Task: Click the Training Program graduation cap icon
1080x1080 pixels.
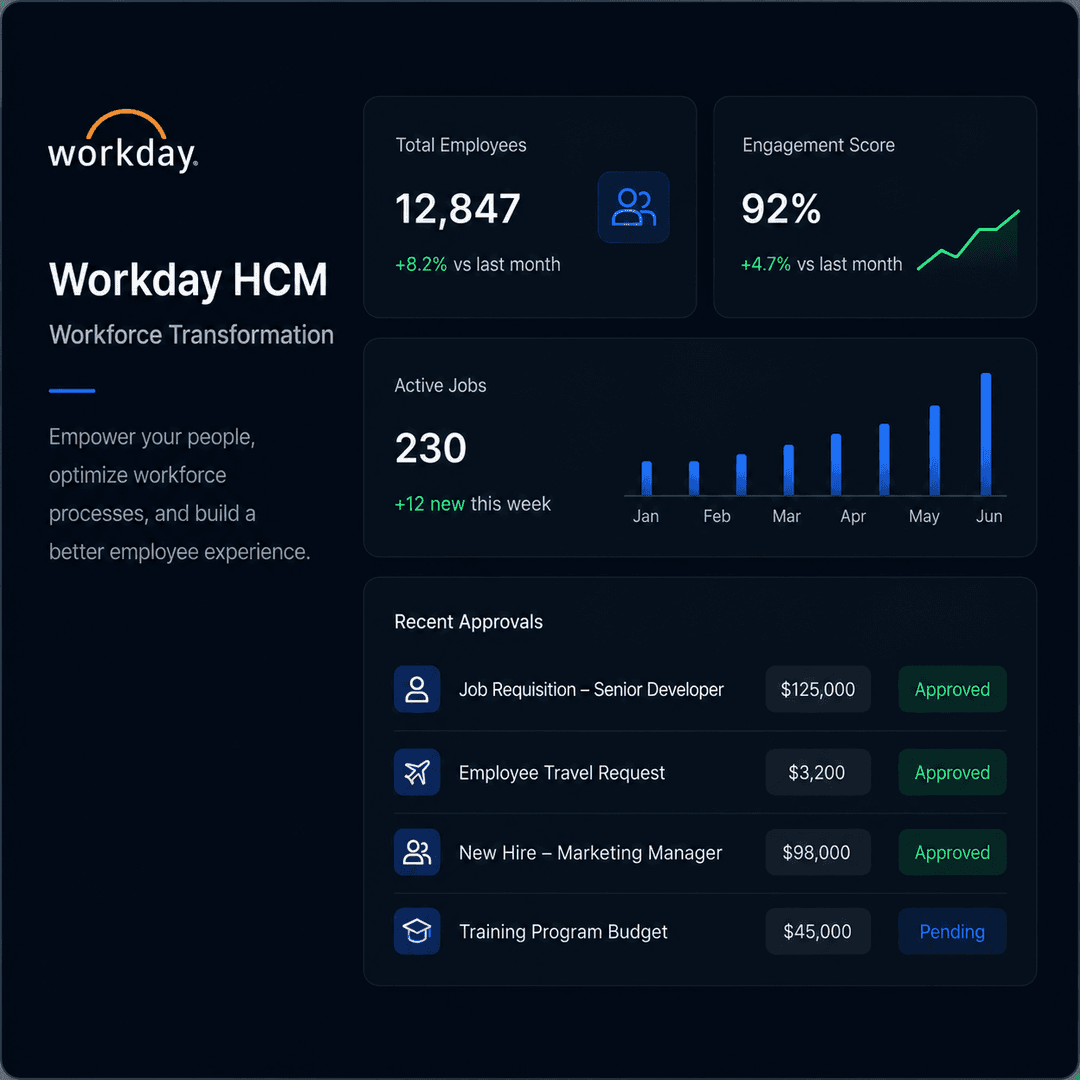Action: click(417, 931)
